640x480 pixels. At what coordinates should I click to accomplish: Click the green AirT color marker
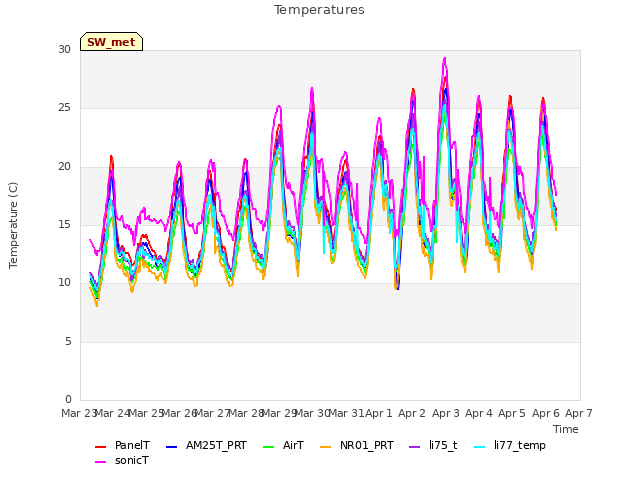pos(269,447)
